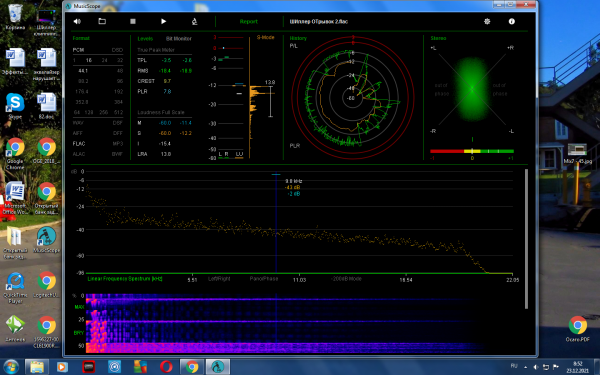600x375 pixels.
Task: Open the info icon in MusicScope toolbar
Action: click(512, 21)
